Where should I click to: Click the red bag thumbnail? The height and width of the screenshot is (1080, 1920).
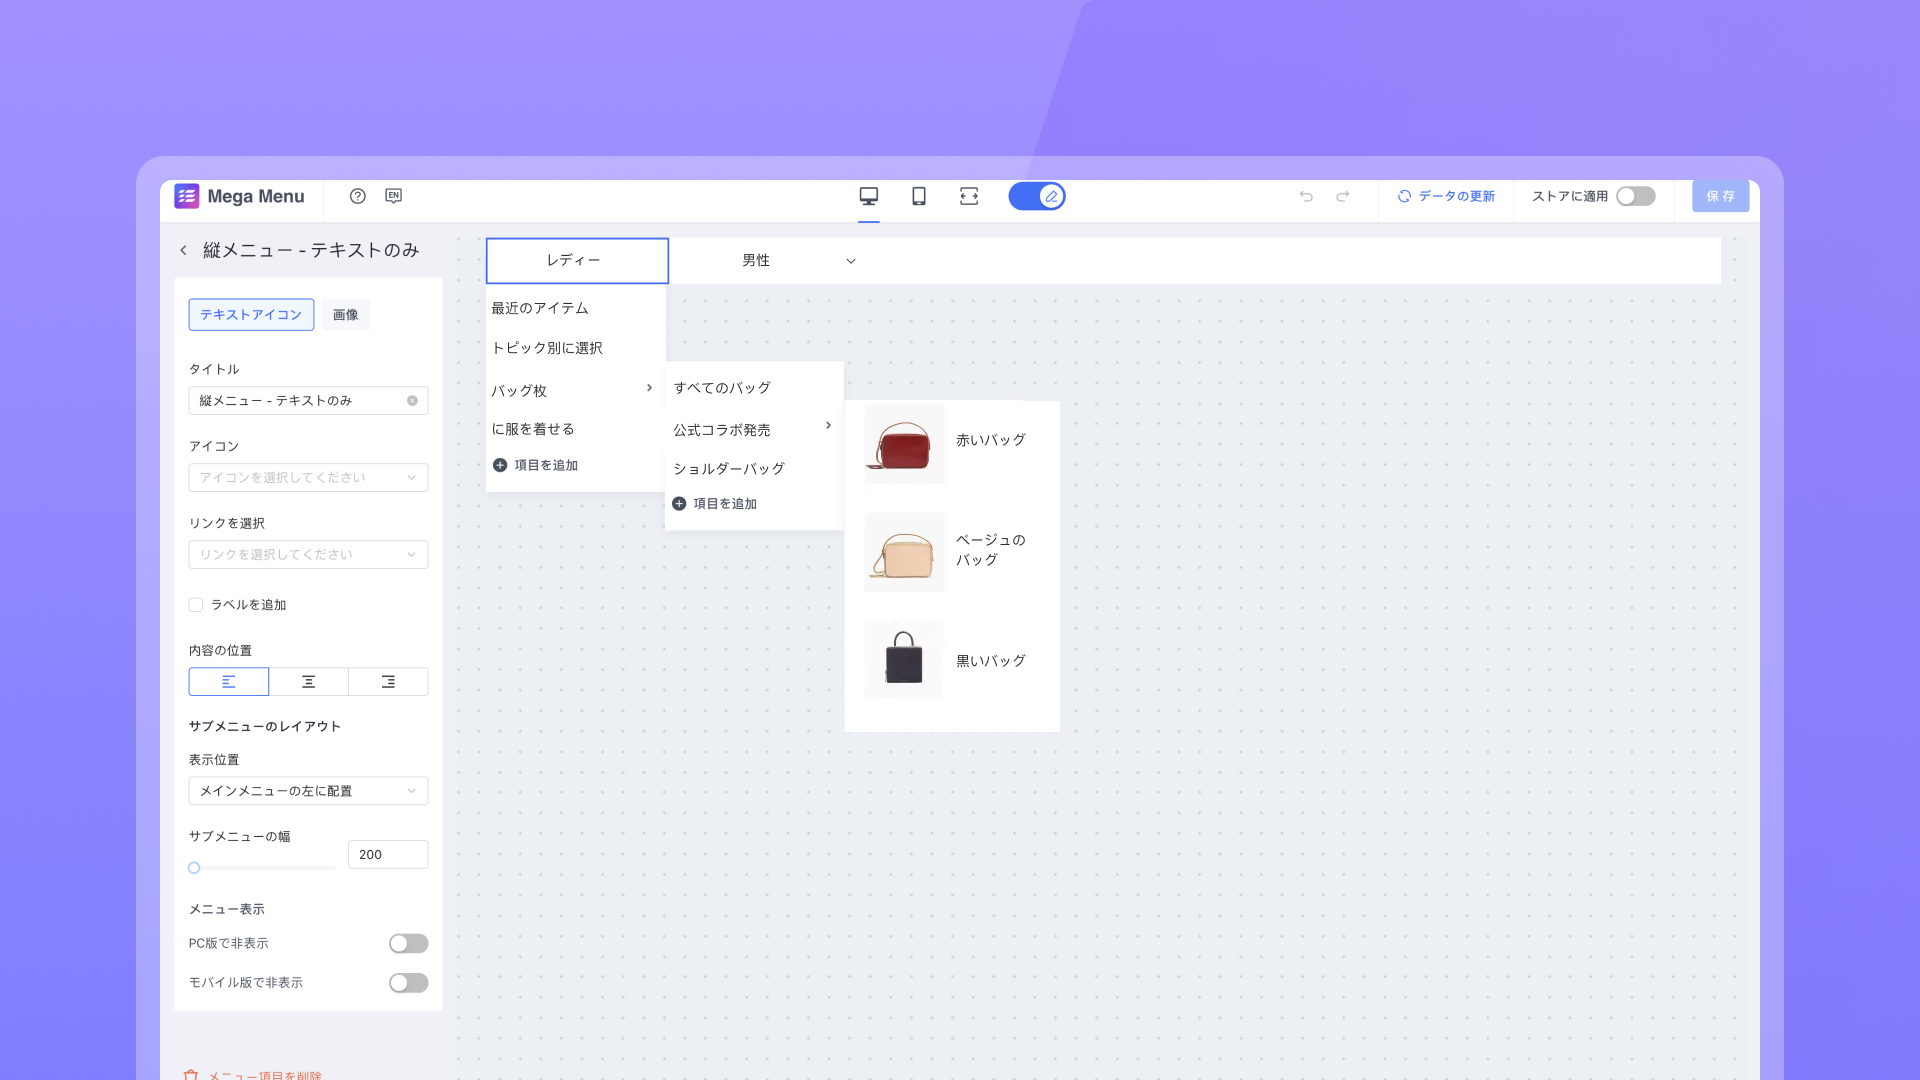904,444
